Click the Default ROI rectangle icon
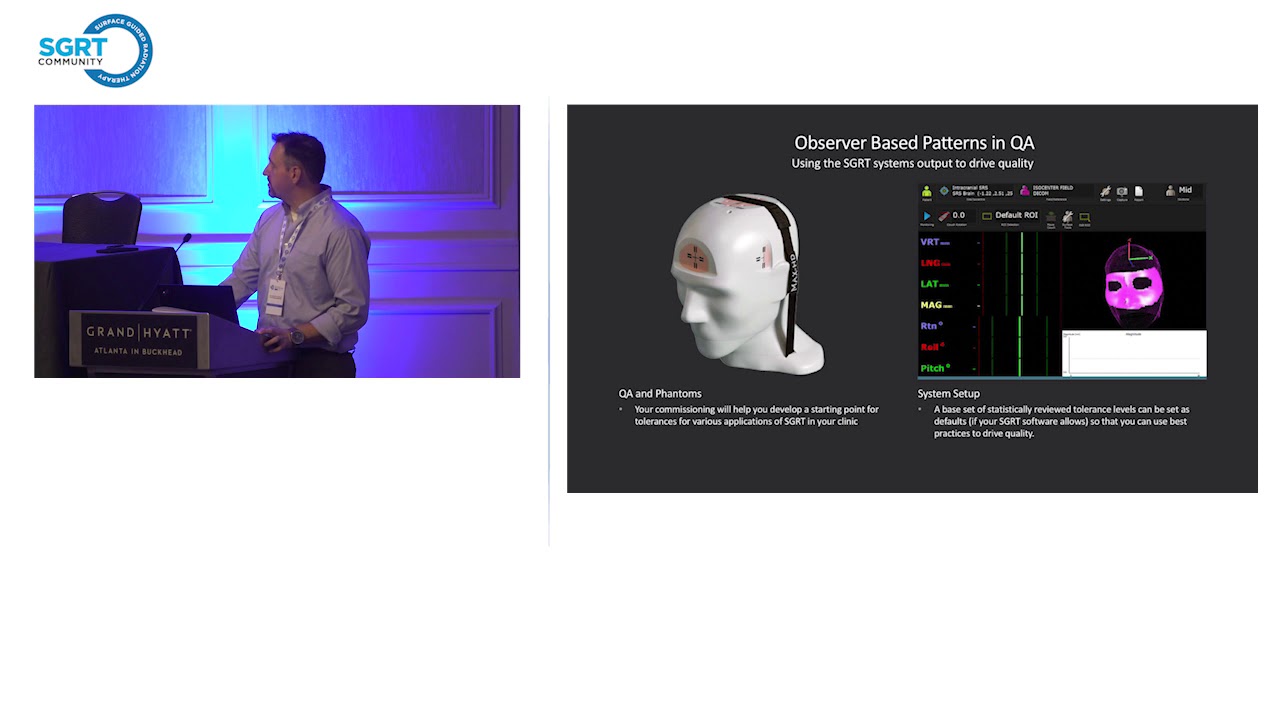 click(987, 216)
